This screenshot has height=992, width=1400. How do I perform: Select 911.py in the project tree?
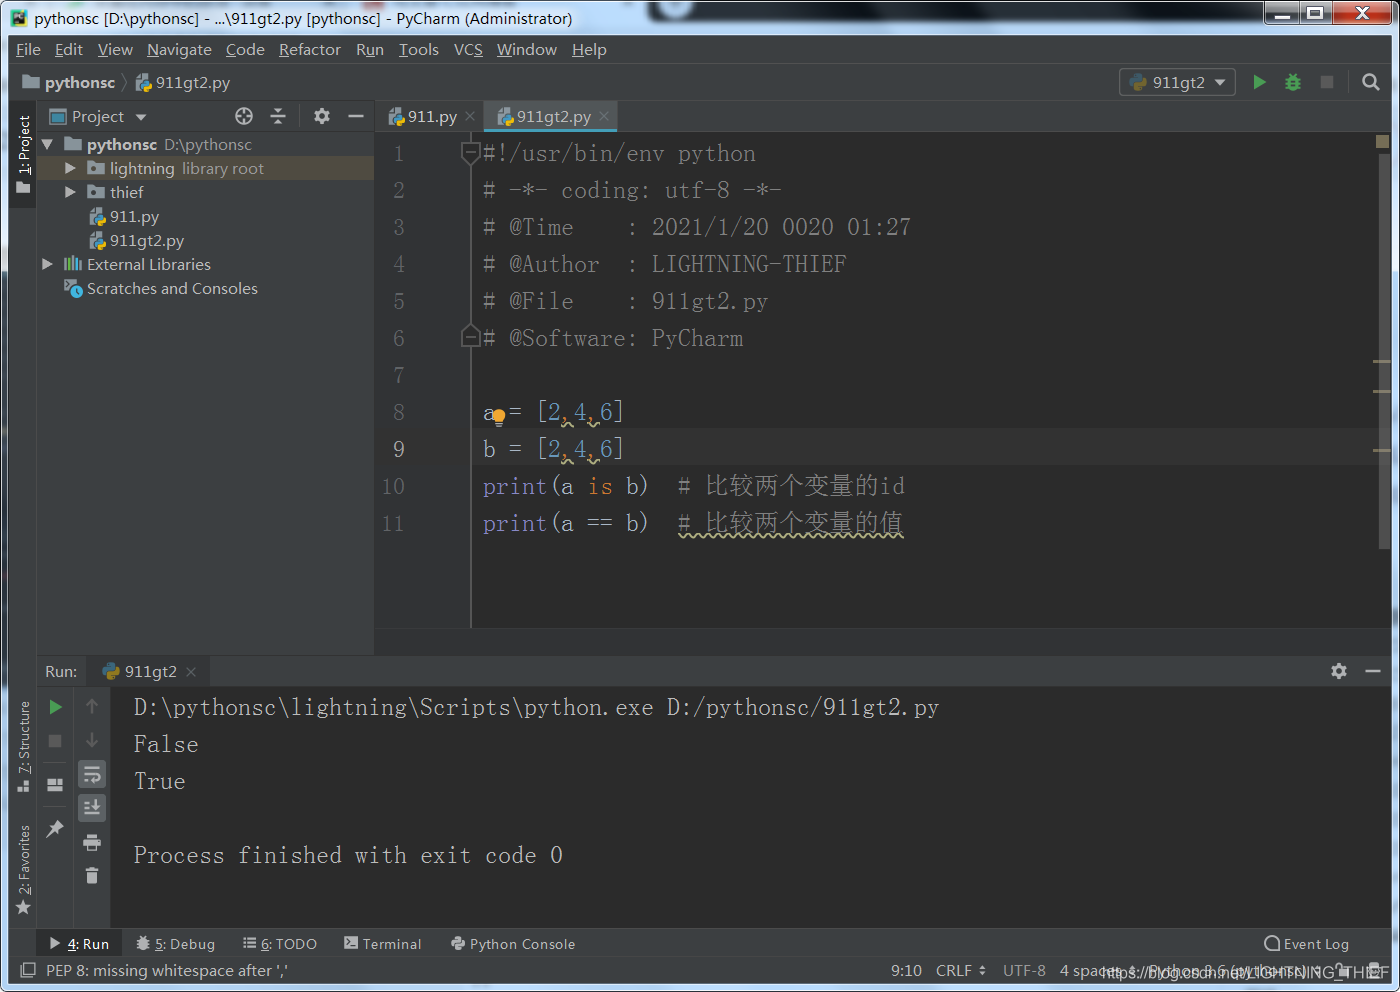[134, 216]
